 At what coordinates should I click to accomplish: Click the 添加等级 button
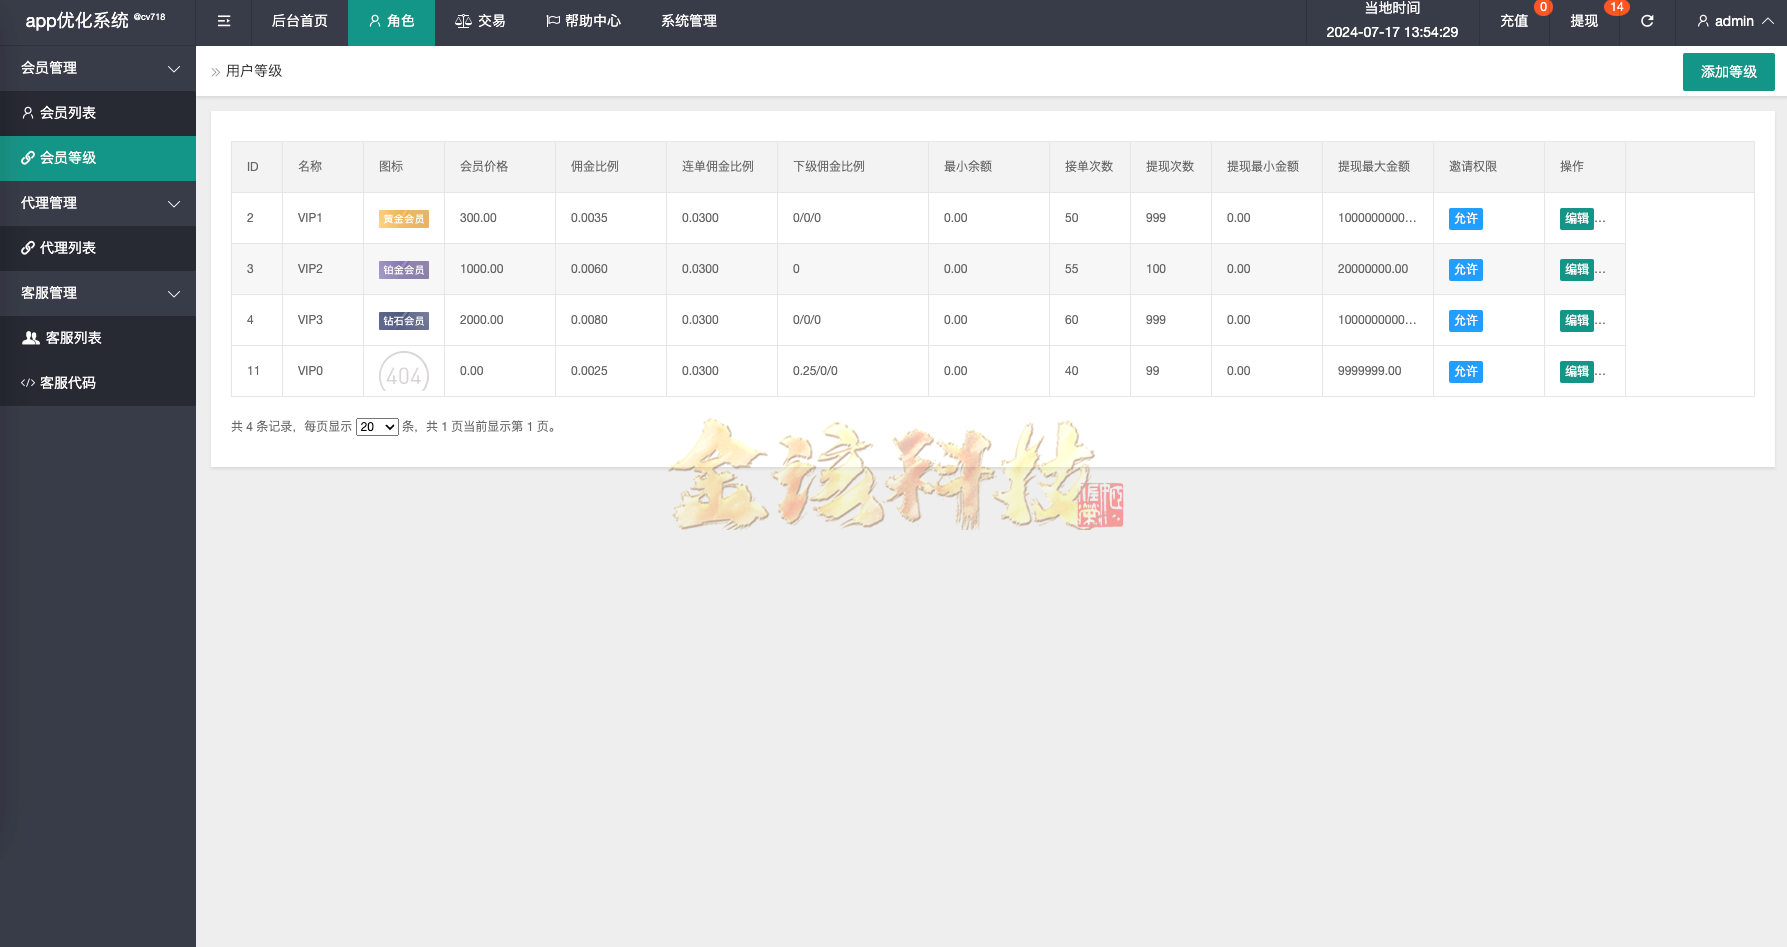click(1728, 71)
